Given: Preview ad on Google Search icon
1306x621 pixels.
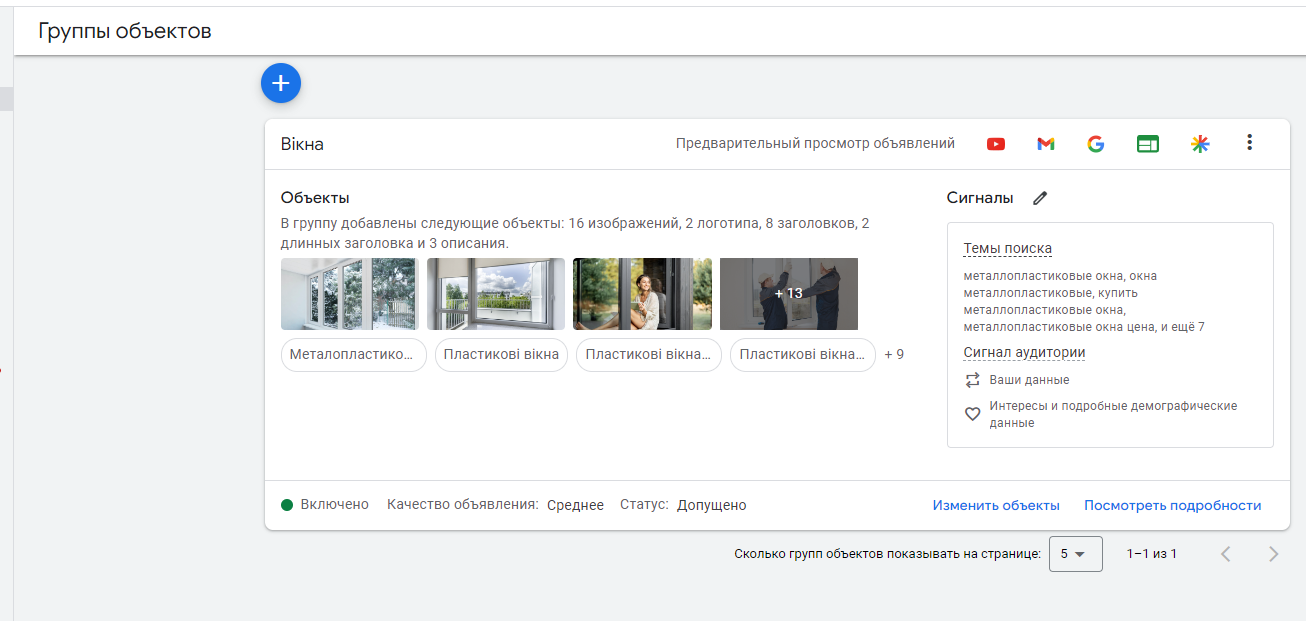Looking at the screenshot, I should point(1096,144).
